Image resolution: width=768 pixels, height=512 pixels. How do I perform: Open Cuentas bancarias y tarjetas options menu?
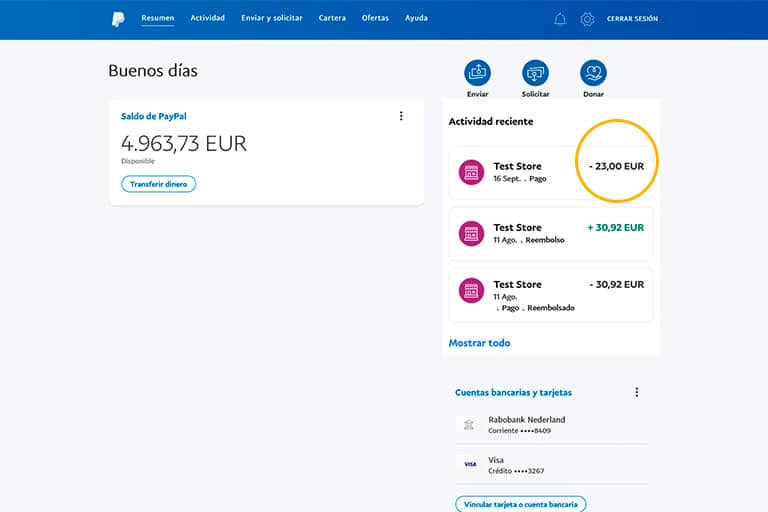637,392
